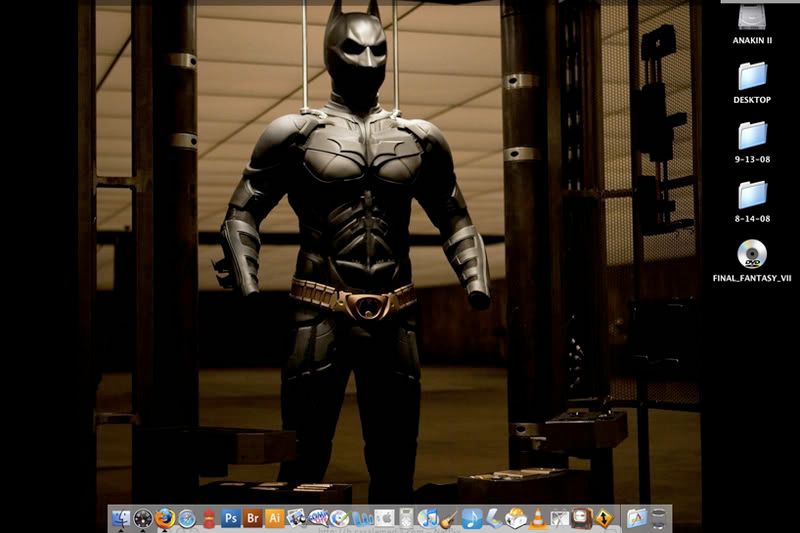Open the gray Apple logo box icon
Screen dimensions: 800x533
[385, 518]
